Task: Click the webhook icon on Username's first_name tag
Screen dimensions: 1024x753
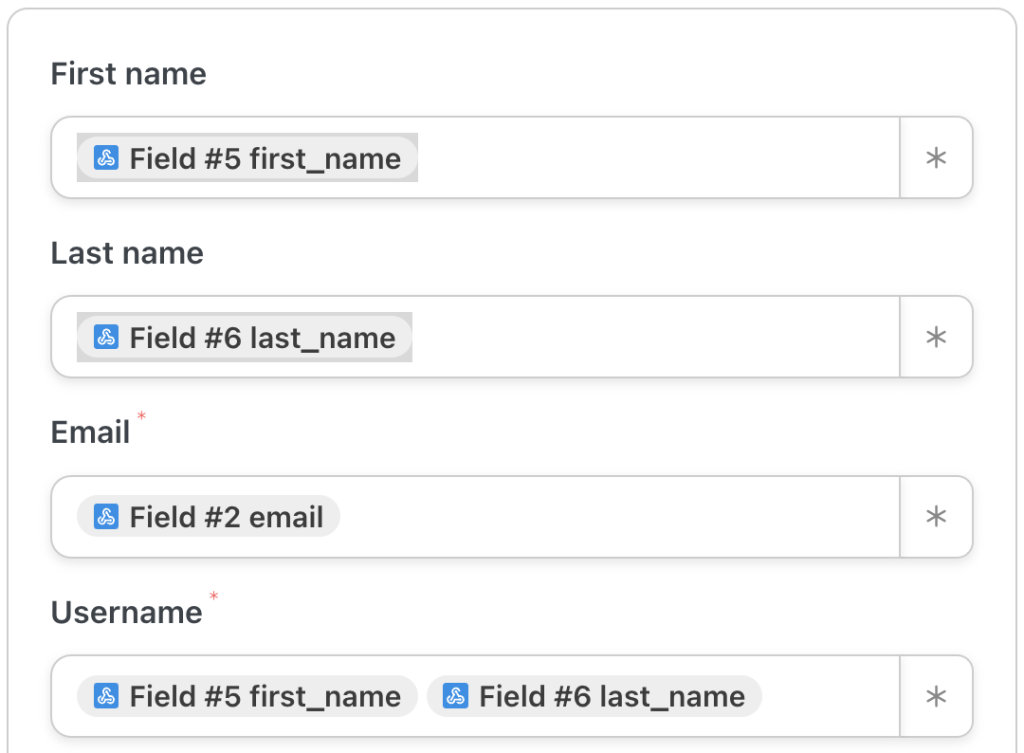Action: click(x=104, y=696)
